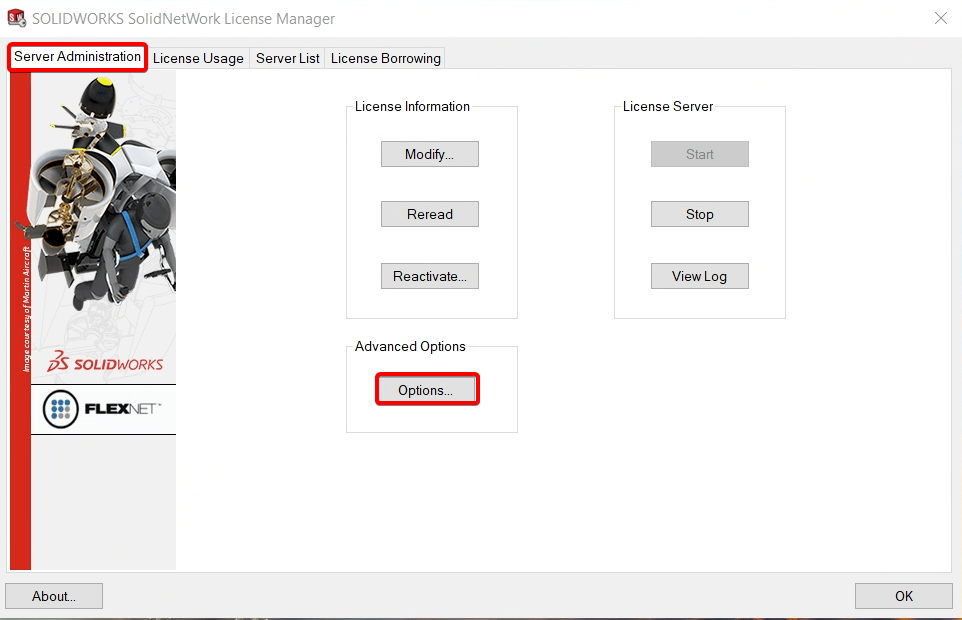Close the License Manager window
Screen dimensions: 962x620
(x=941, y=18)
